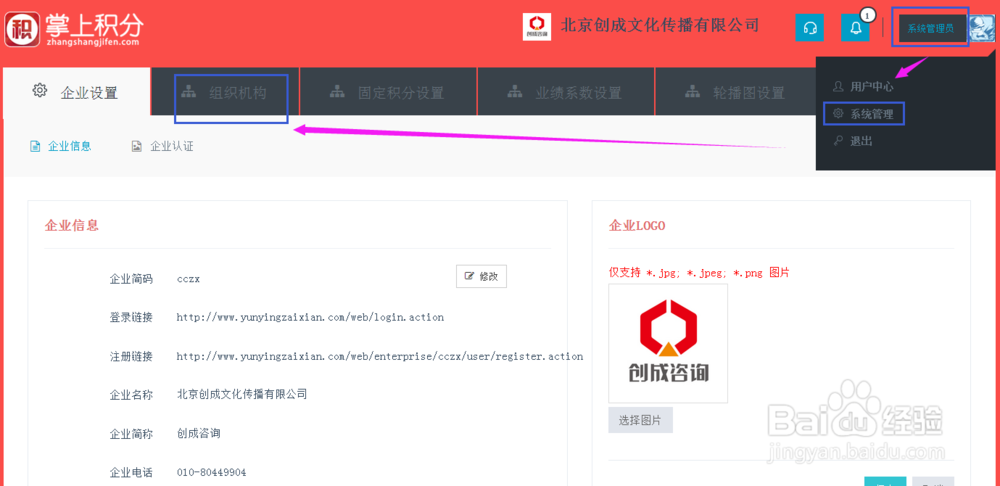The height and width of the screenshot is (486, 1000).
Task: Click the hierarchy icon on 固定积分设置 tab
Action: click(x=337, y=92)
